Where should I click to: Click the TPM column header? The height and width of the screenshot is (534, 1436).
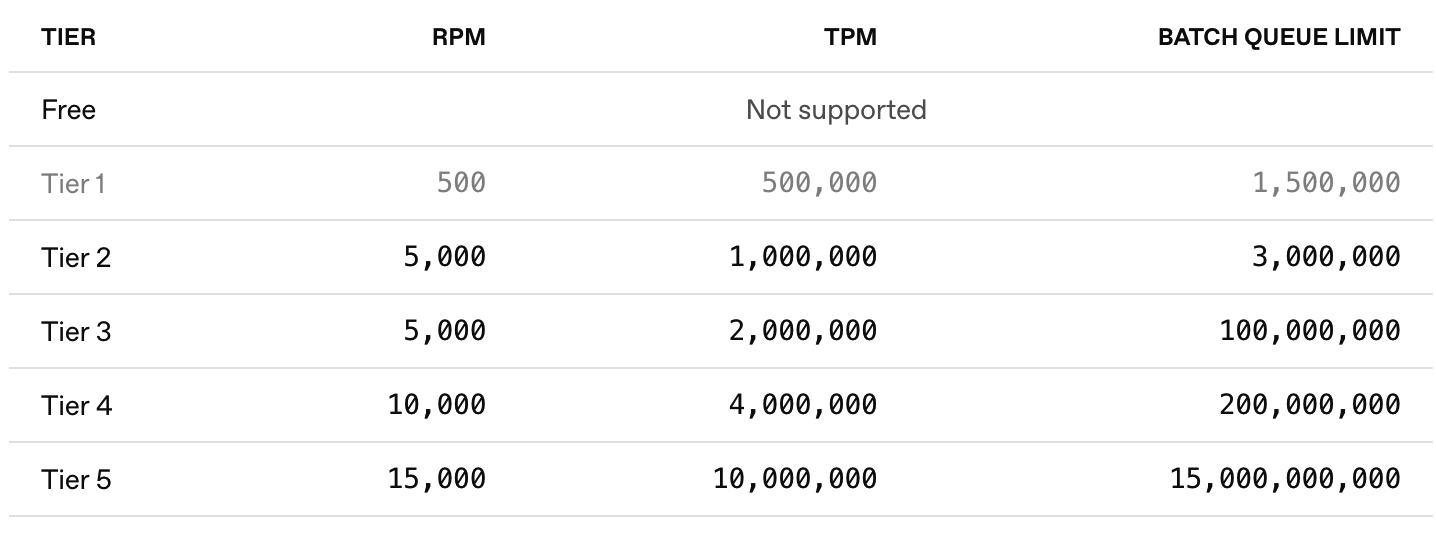(x=850, y=37)
